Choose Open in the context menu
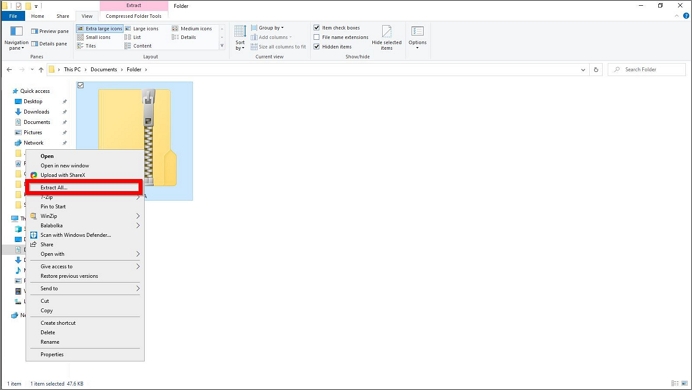 (x=85, y=156)
